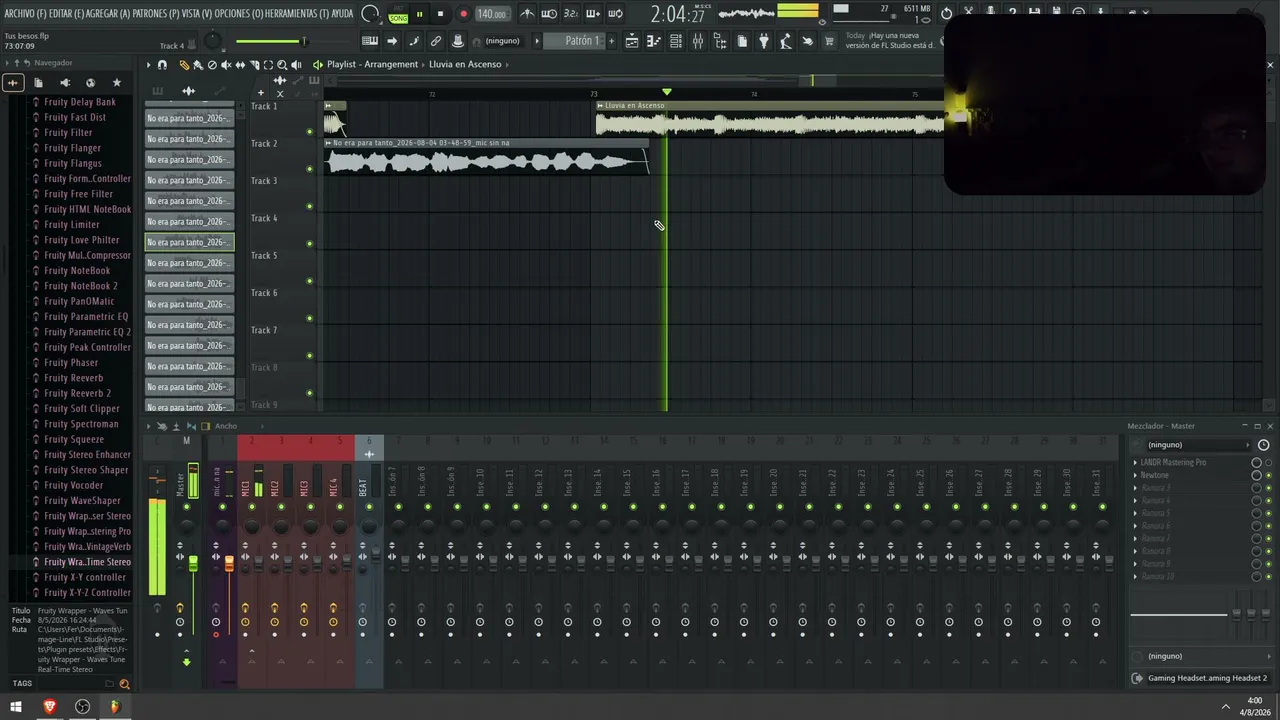1280x720 pixels.
Task: Mute Track 1 in the playlist
Action: pos(309,131)
